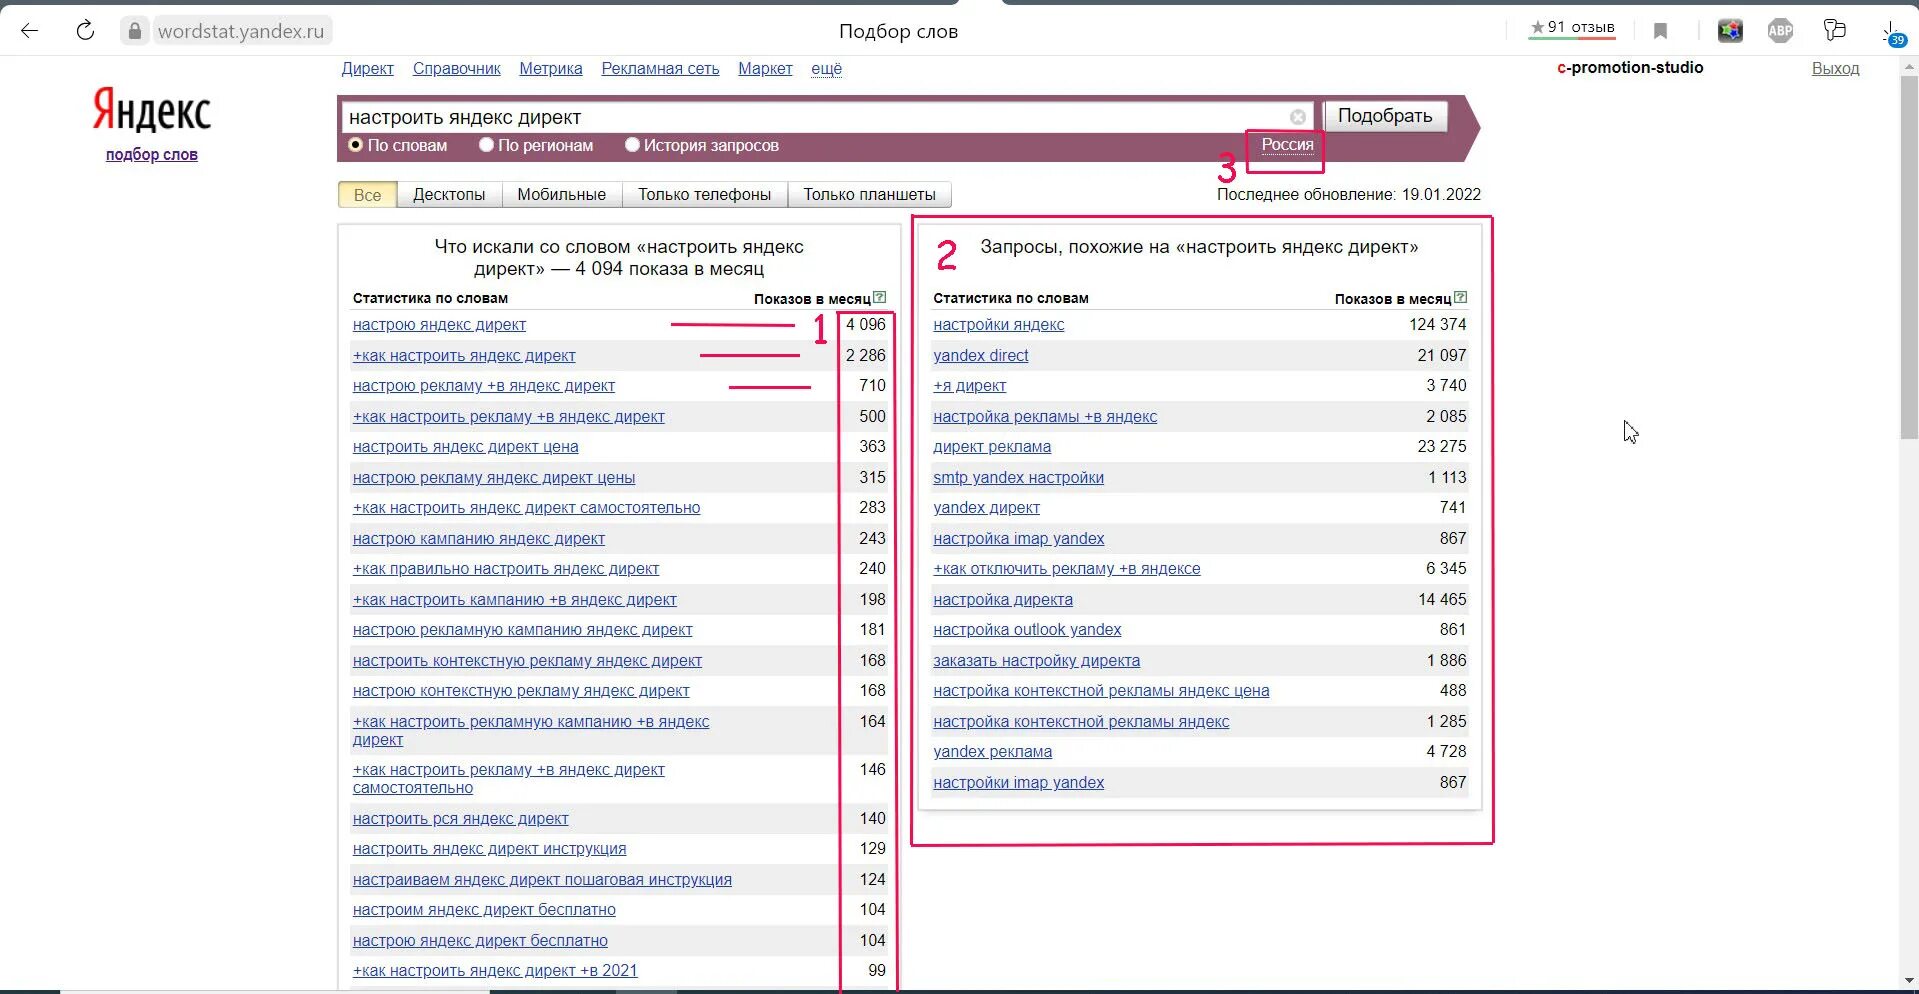The height and width of the screenshot is (994, 1919).
Task: Open similar query настройки imap yandex
Action: [1018, 783]
